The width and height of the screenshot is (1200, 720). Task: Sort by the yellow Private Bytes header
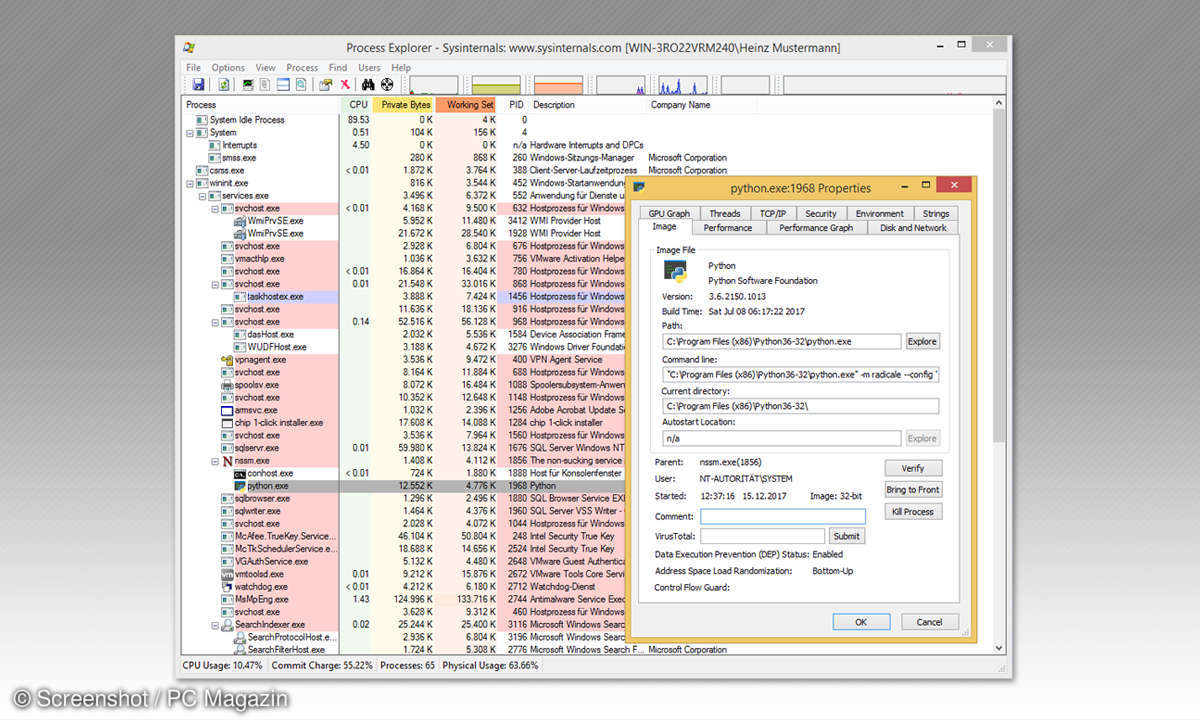click(x=404, y=104)
